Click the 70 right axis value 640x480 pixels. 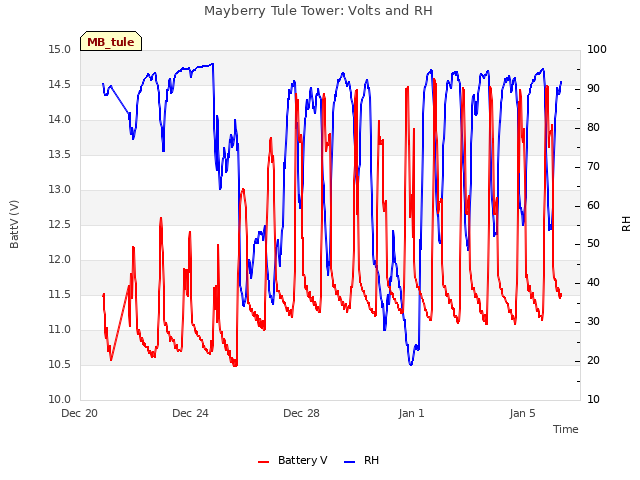point(593,167)
